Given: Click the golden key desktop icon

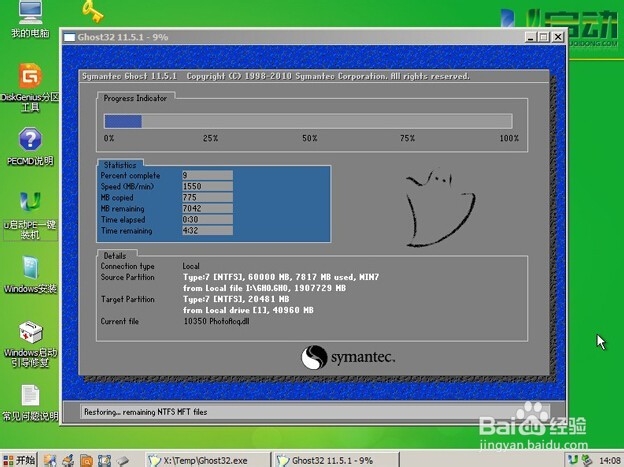Looking at the screenshot, I should tap(93, 11).
